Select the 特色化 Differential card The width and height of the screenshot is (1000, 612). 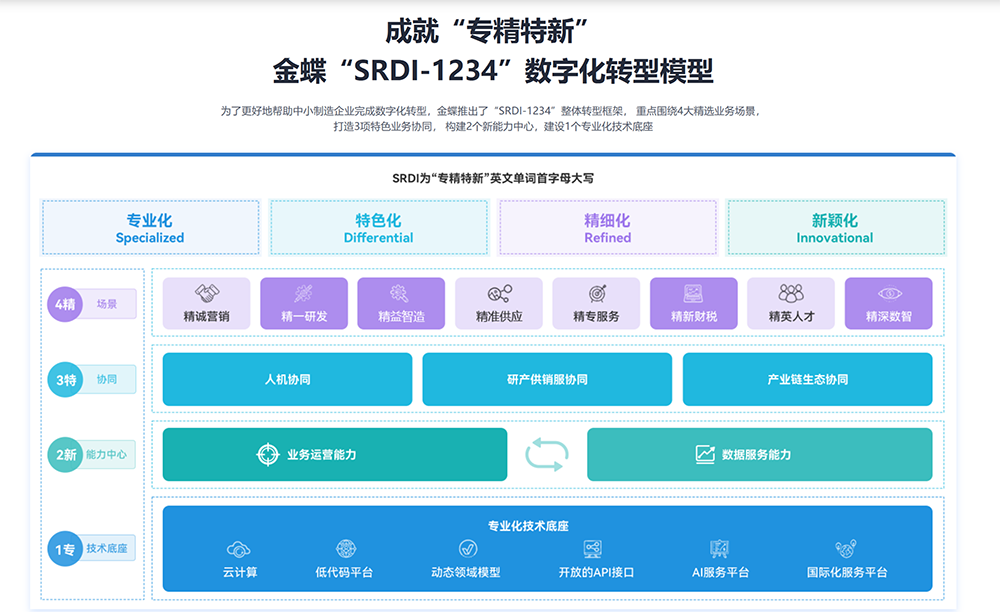[379, 228]
